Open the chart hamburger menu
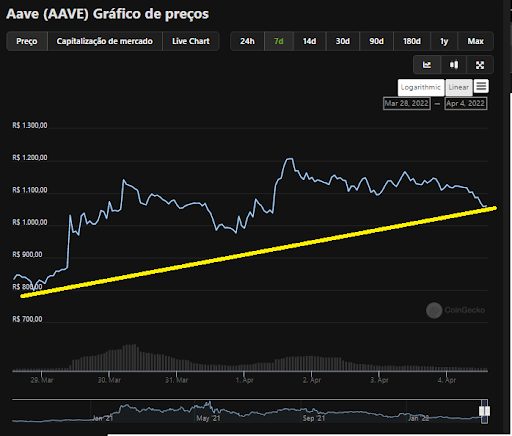Screen dimensions: 512x436 (x=481, y=86)
